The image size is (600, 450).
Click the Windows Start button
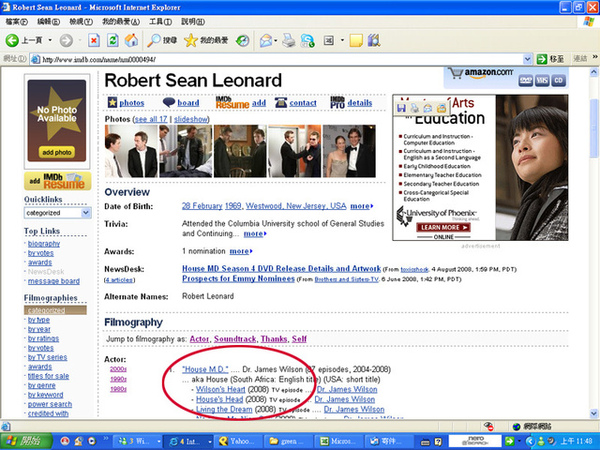(x=26, y=441)
